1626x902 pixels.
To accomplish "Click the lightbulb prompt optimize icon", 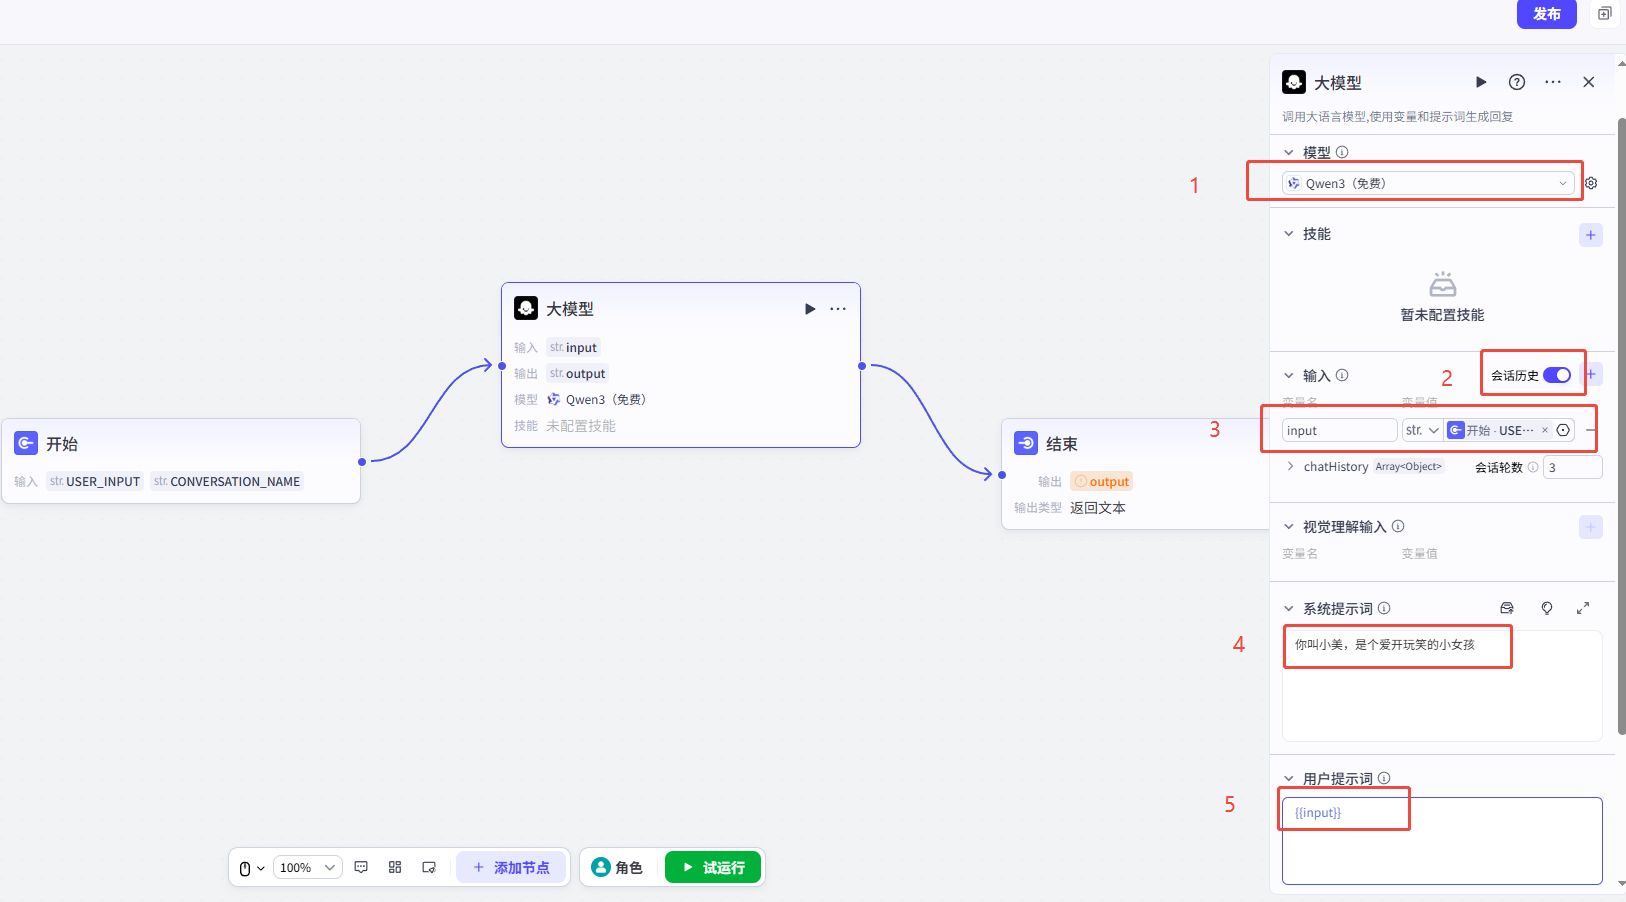I will pos(1547,608).
